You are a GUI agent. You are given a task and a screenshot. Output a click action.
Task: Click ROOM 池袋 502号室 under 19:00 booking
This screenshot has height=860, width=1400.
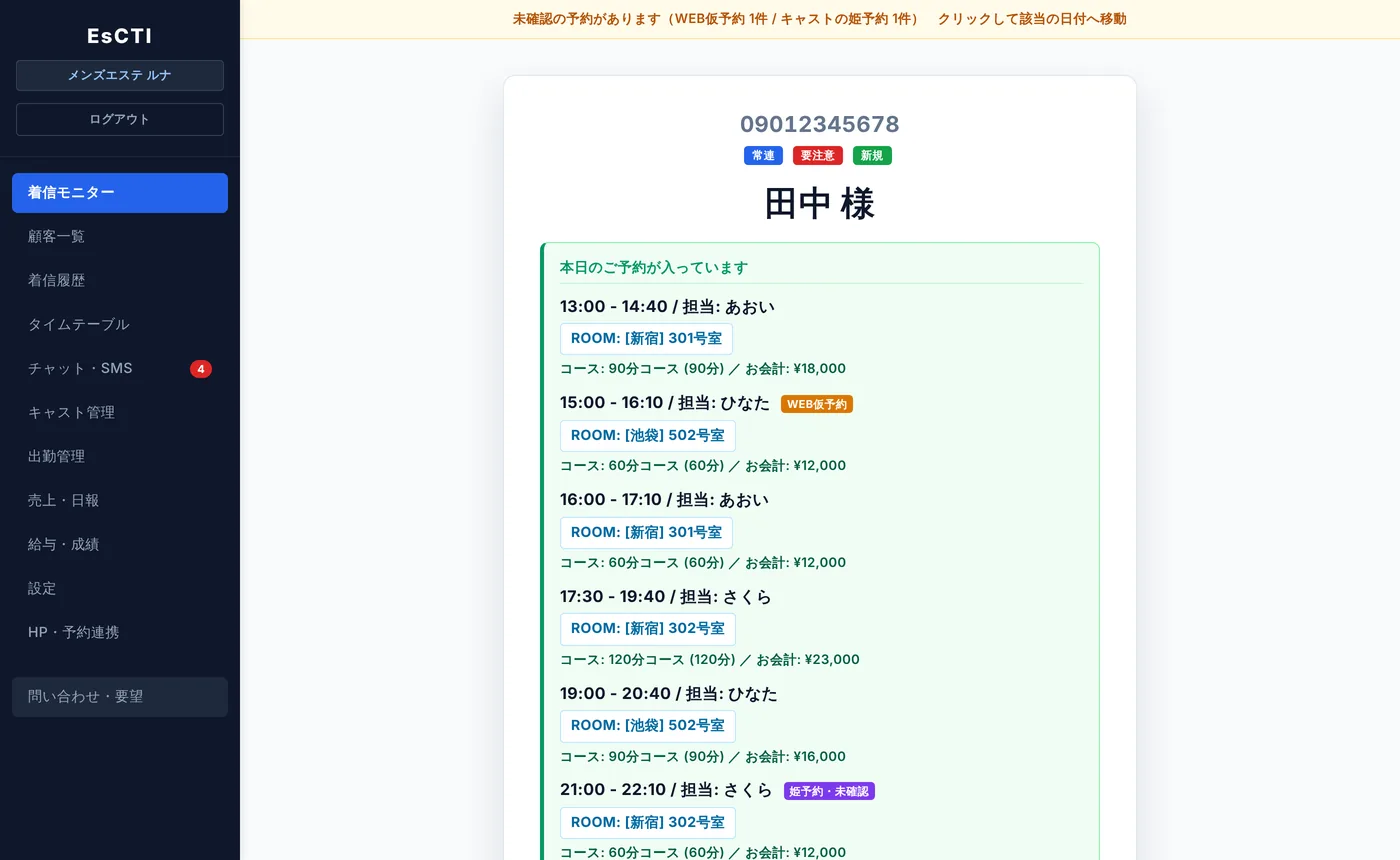click(648, 726)
